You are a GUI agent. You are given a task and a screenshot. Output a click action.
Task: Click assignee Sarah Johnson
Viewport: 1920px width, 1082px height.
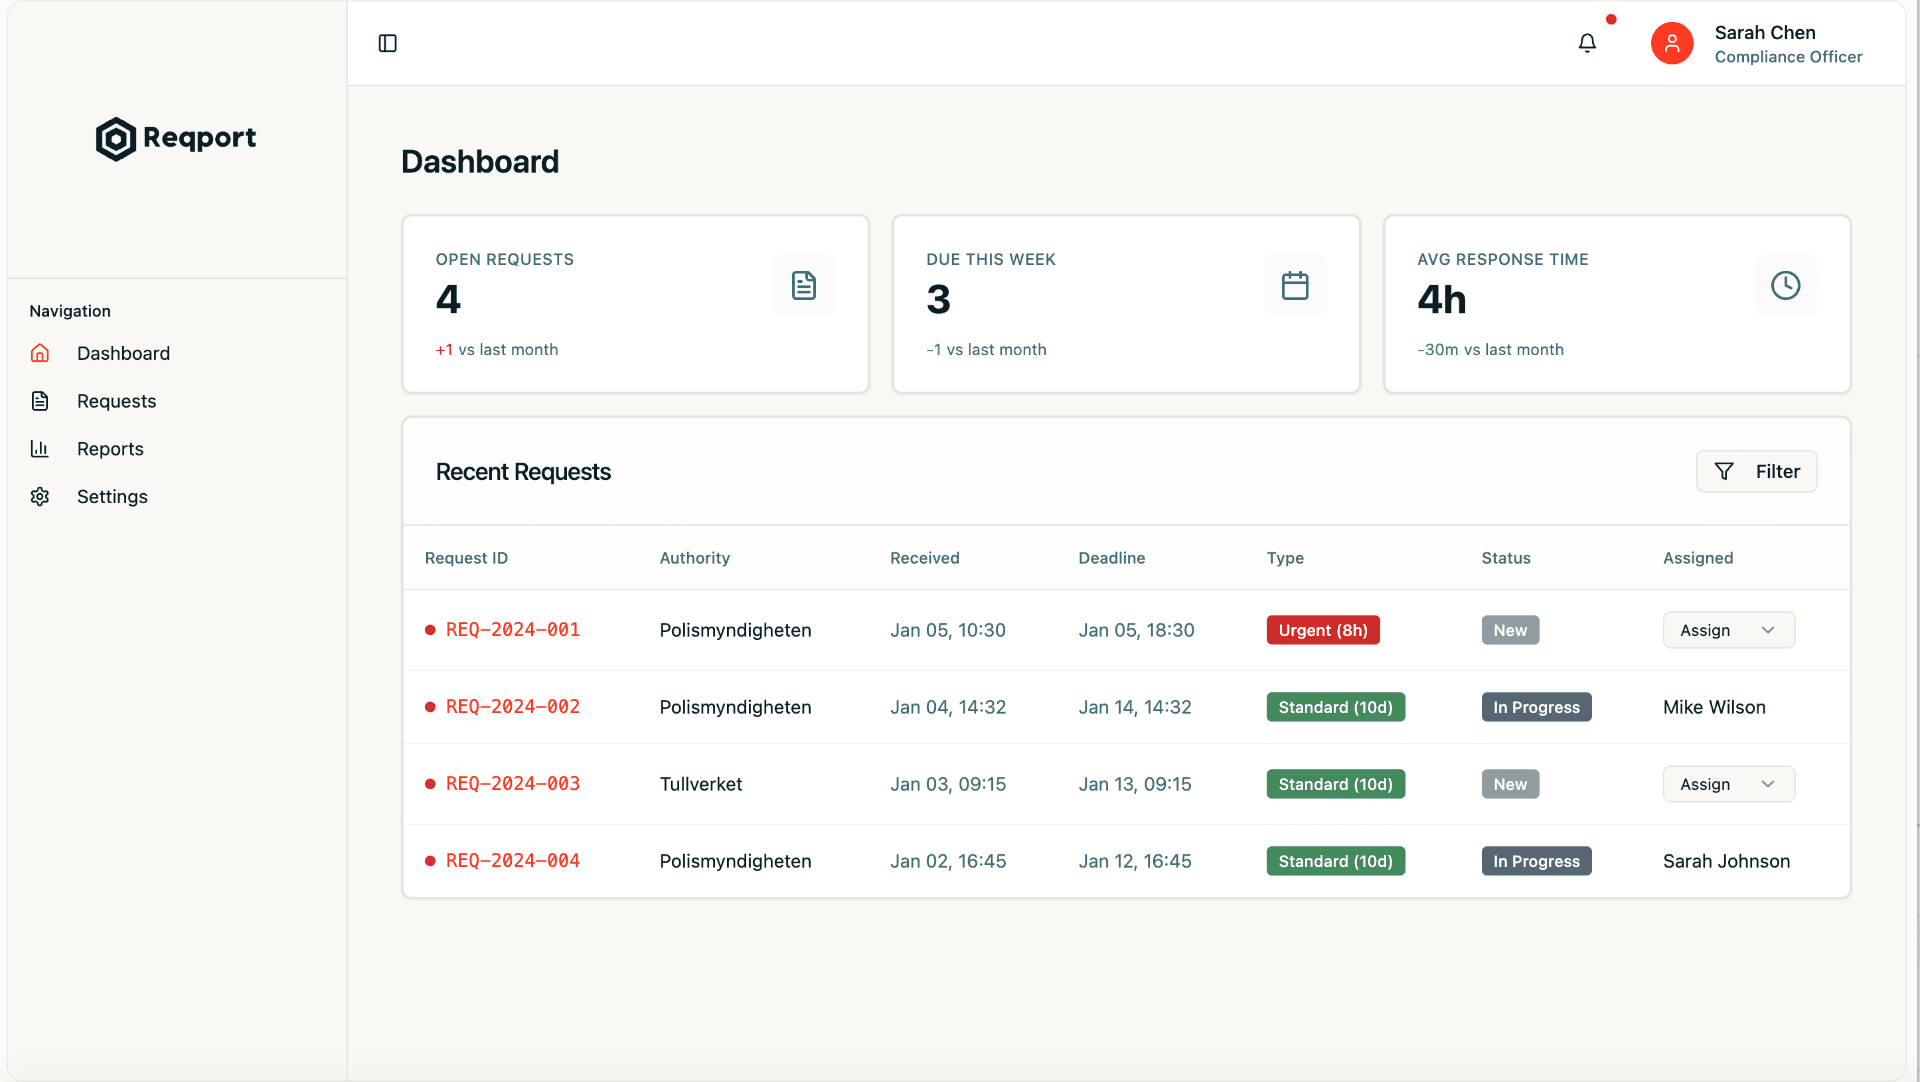[1726, 861]
